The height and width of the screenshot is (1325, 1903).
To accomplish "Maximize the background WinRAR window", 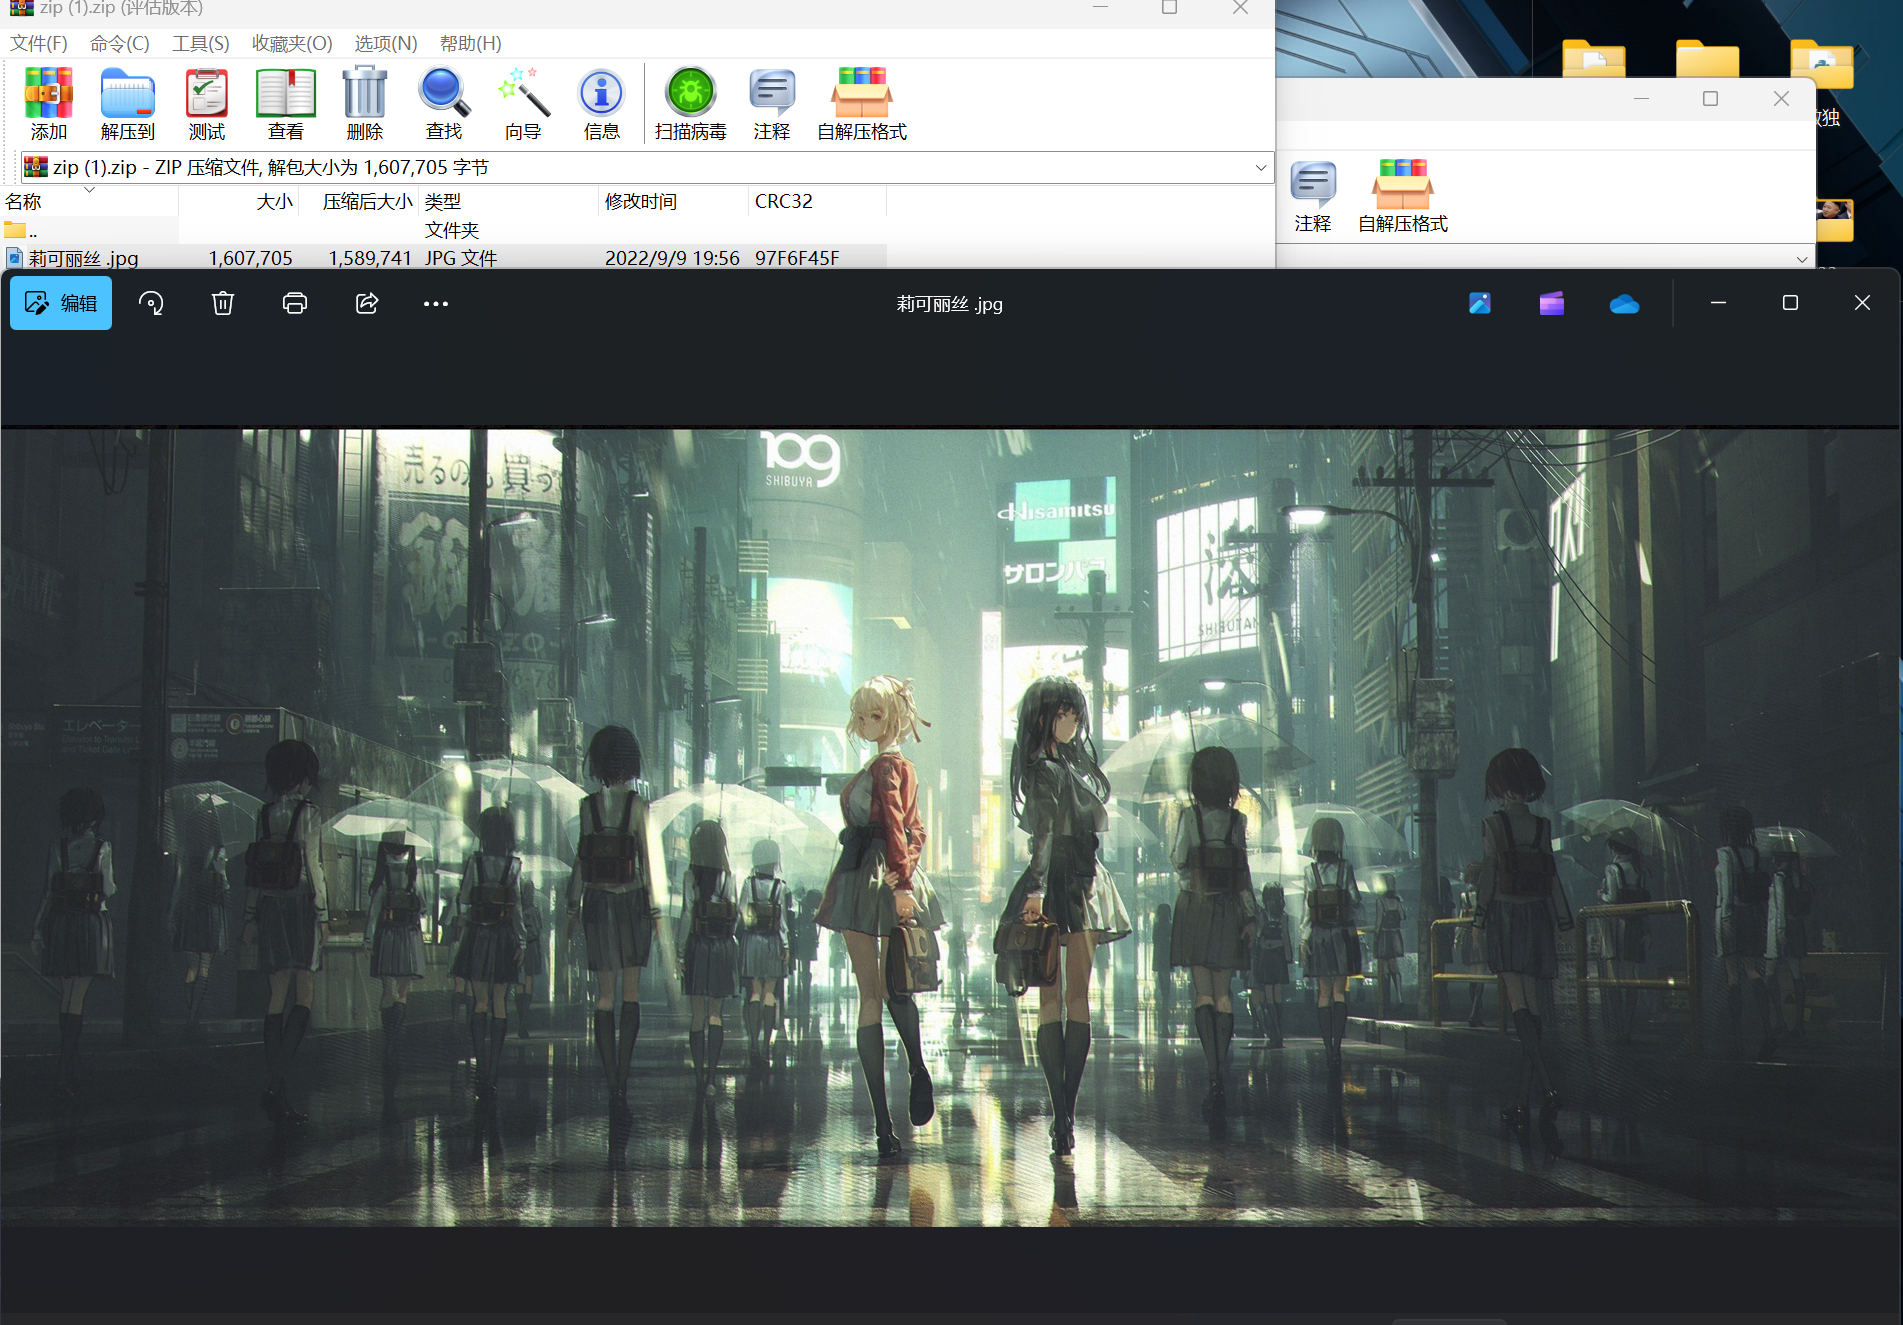I will point(1710,98).
